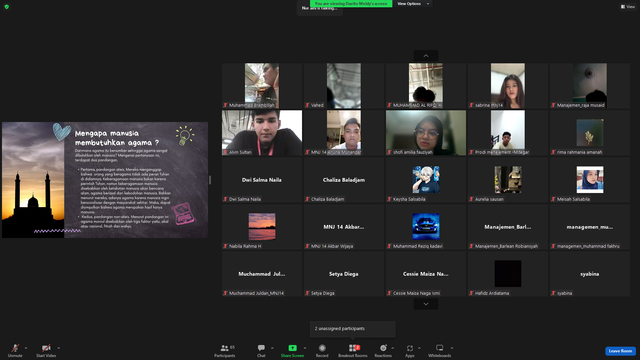Viewport: 640px width, 360px height.
Task: Click muted mic icon on Dwi Salma Naila's tile
Action: [225, 199]
